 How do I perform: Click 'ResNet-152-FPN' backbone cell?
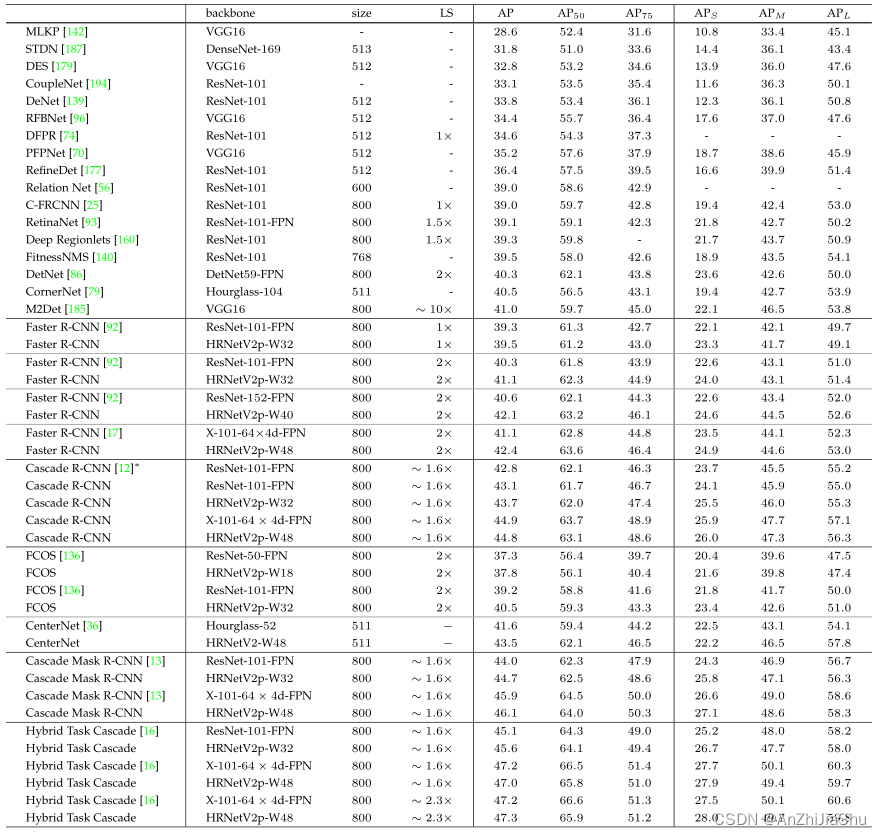pos(249,398)
